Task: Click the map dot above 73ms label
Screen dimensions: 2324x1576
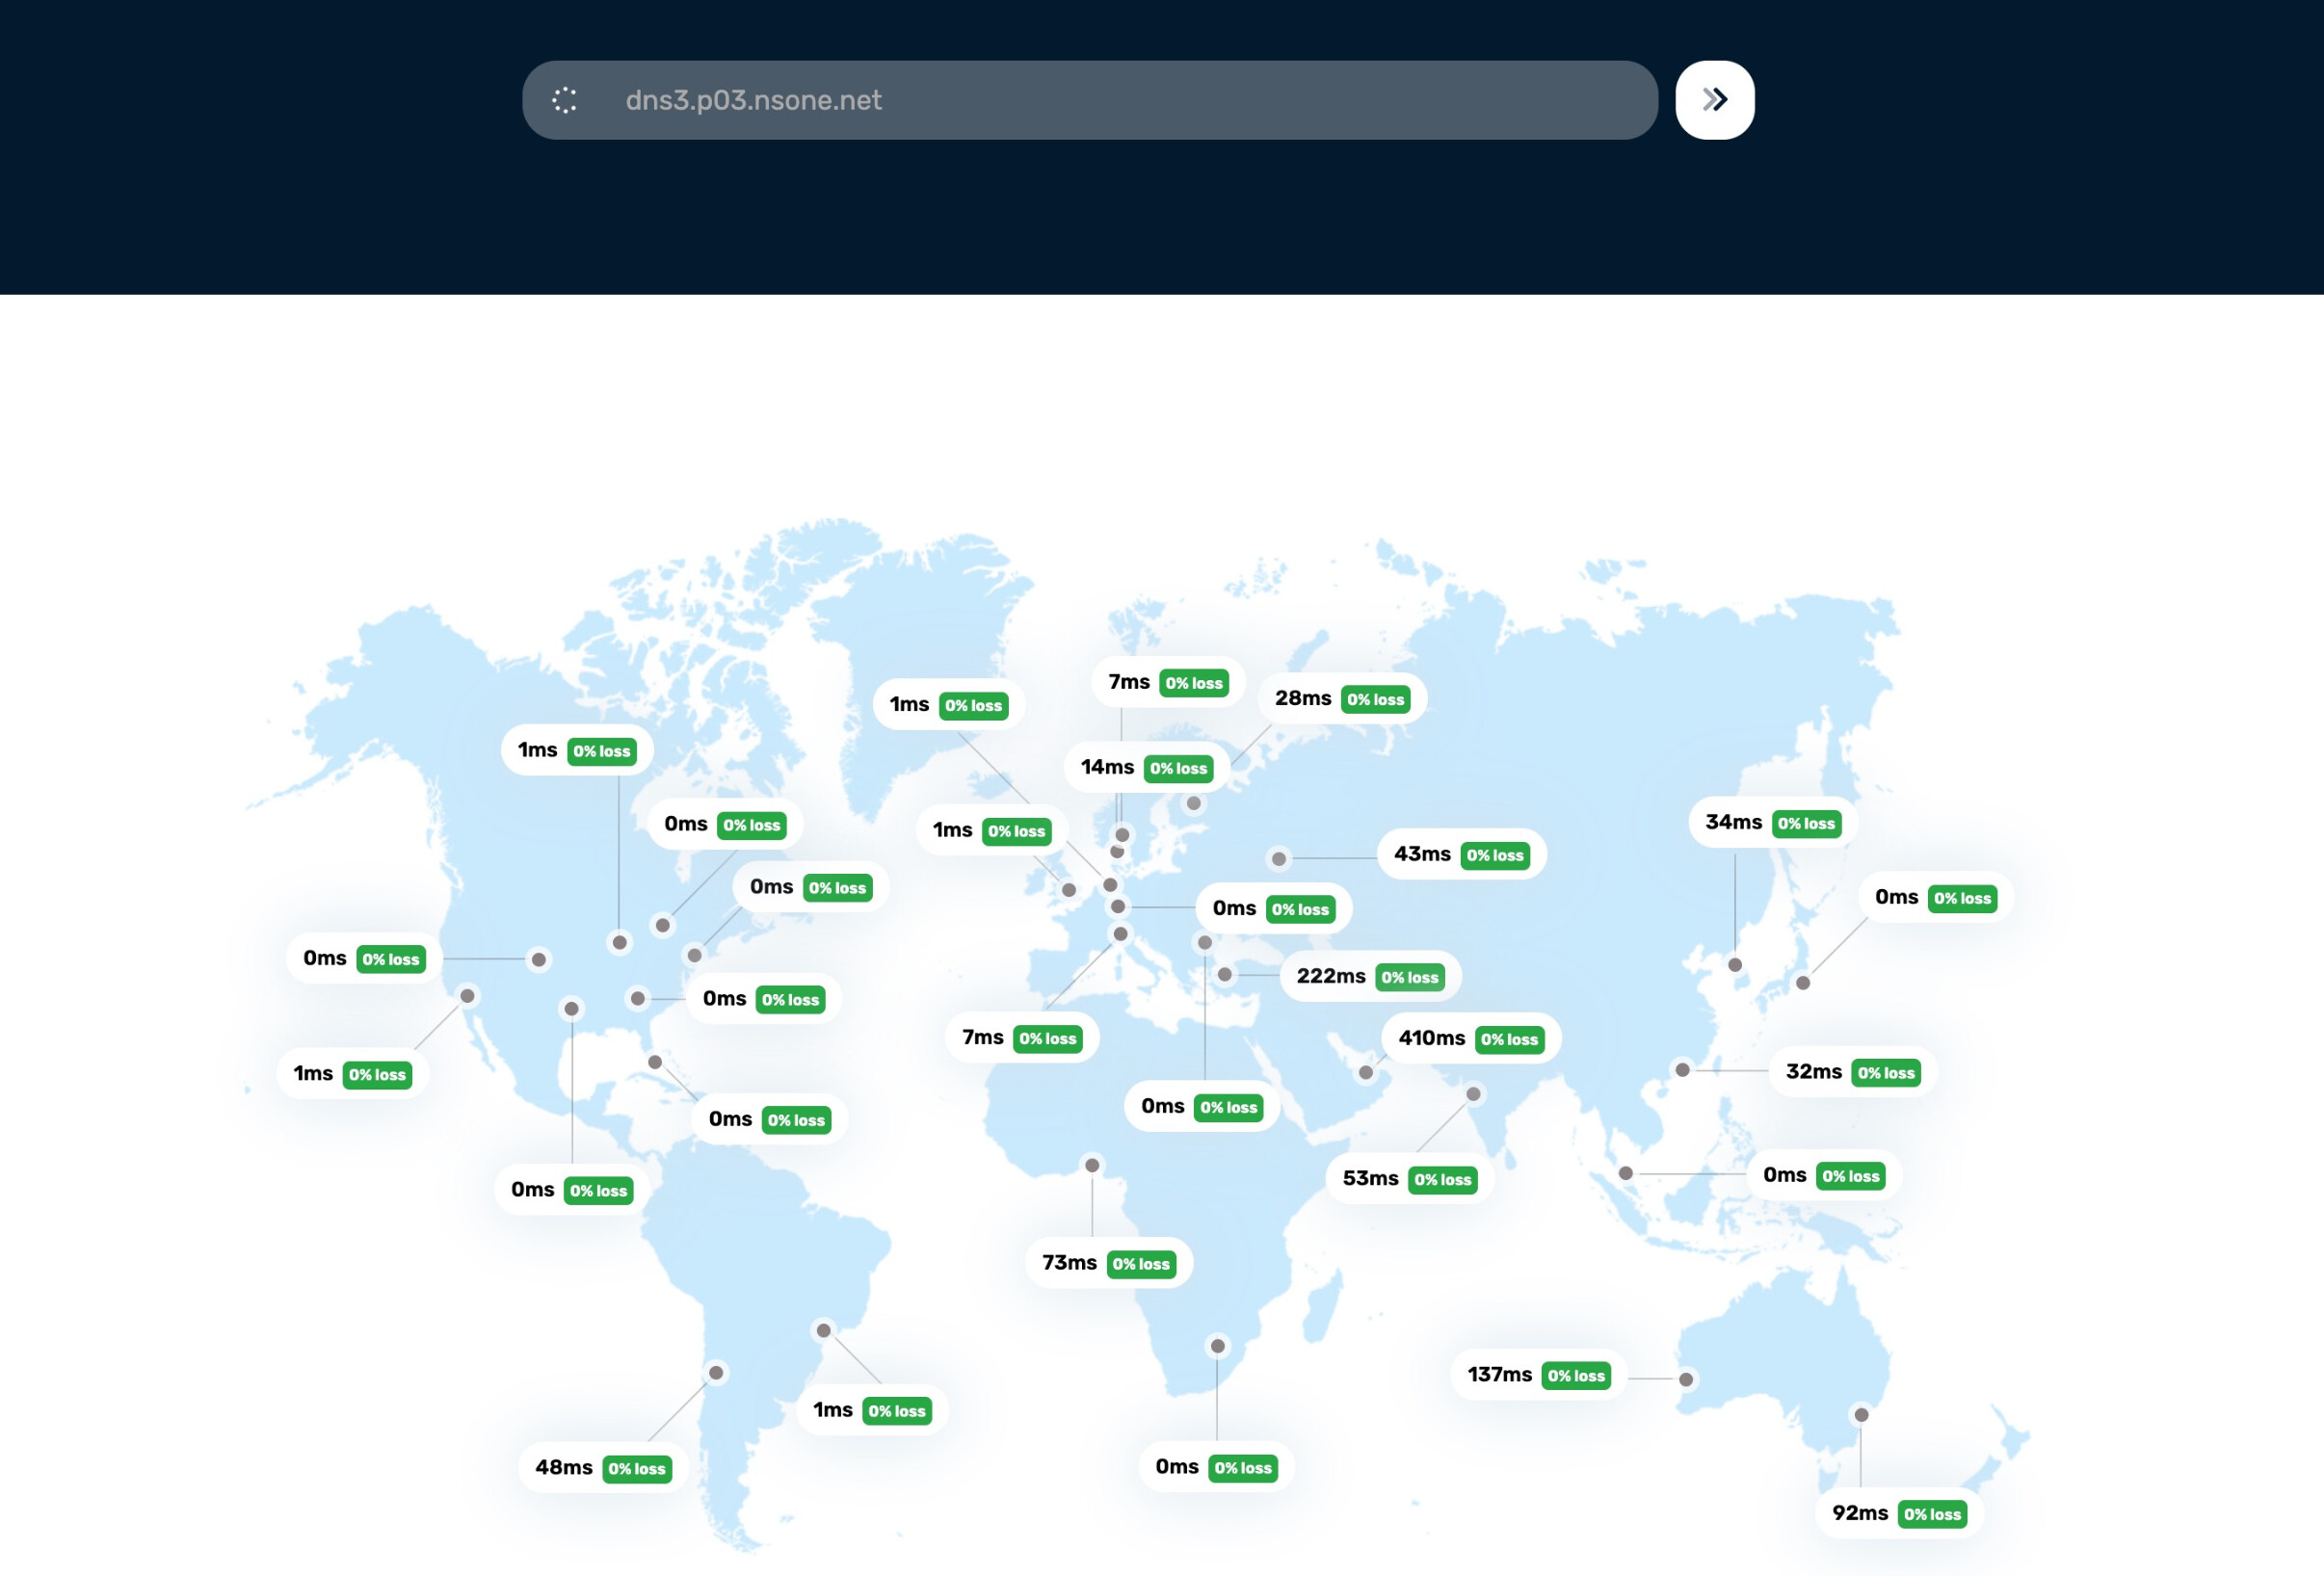Action: (x=1092, y=1165)
